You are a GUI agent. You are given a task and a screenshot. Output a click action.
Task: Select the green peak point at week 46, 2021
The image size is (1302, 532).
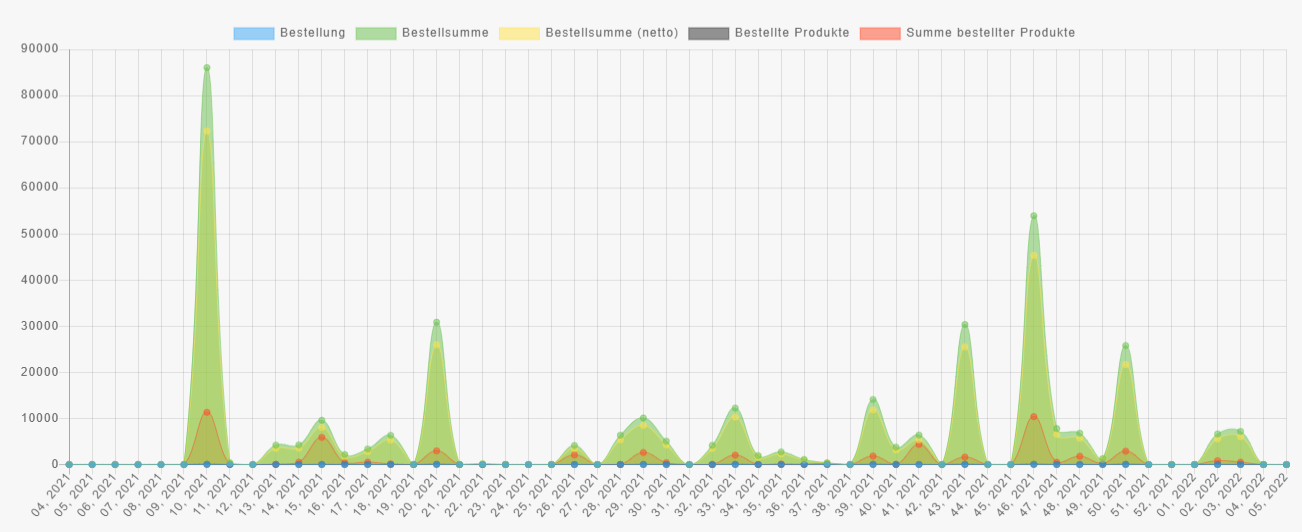click(x=1034, y=216)
